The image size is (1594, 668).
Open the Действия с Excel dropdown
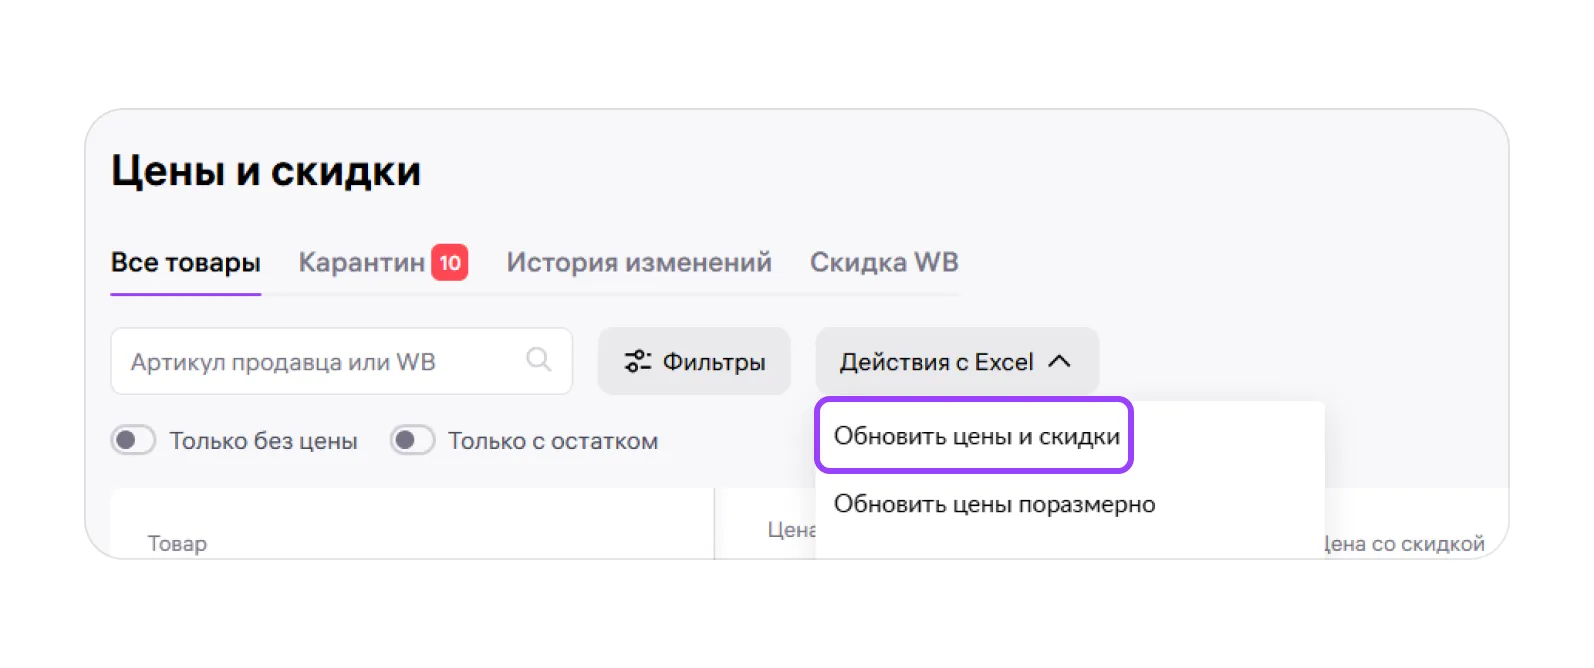[955, 361]
